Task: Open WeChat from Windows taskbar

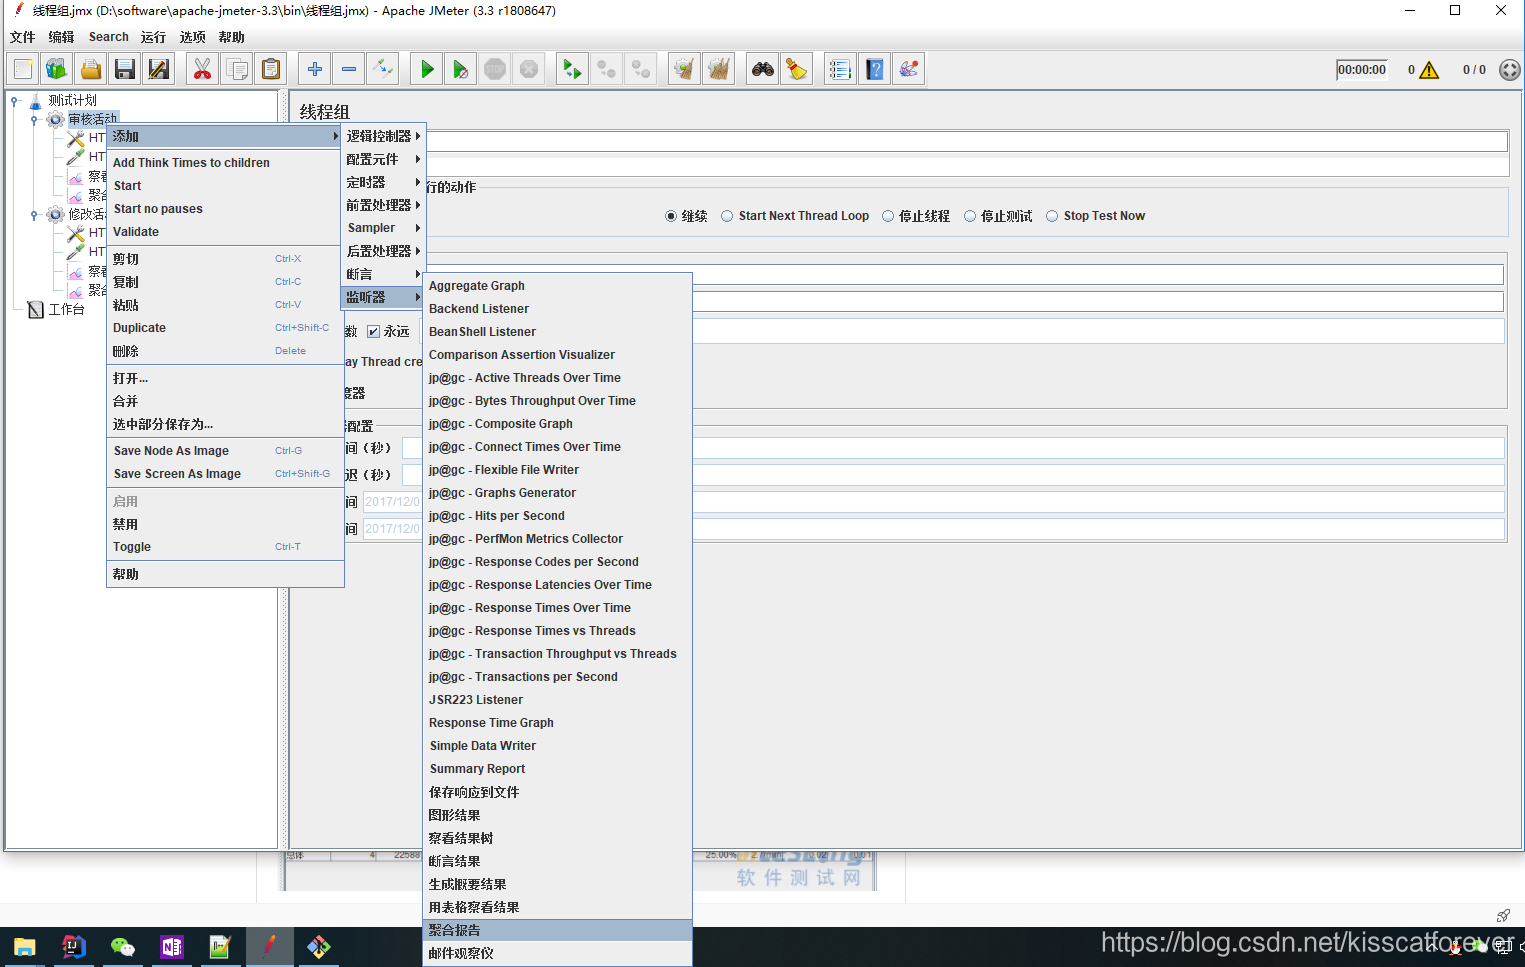Action: coord(123,947)
